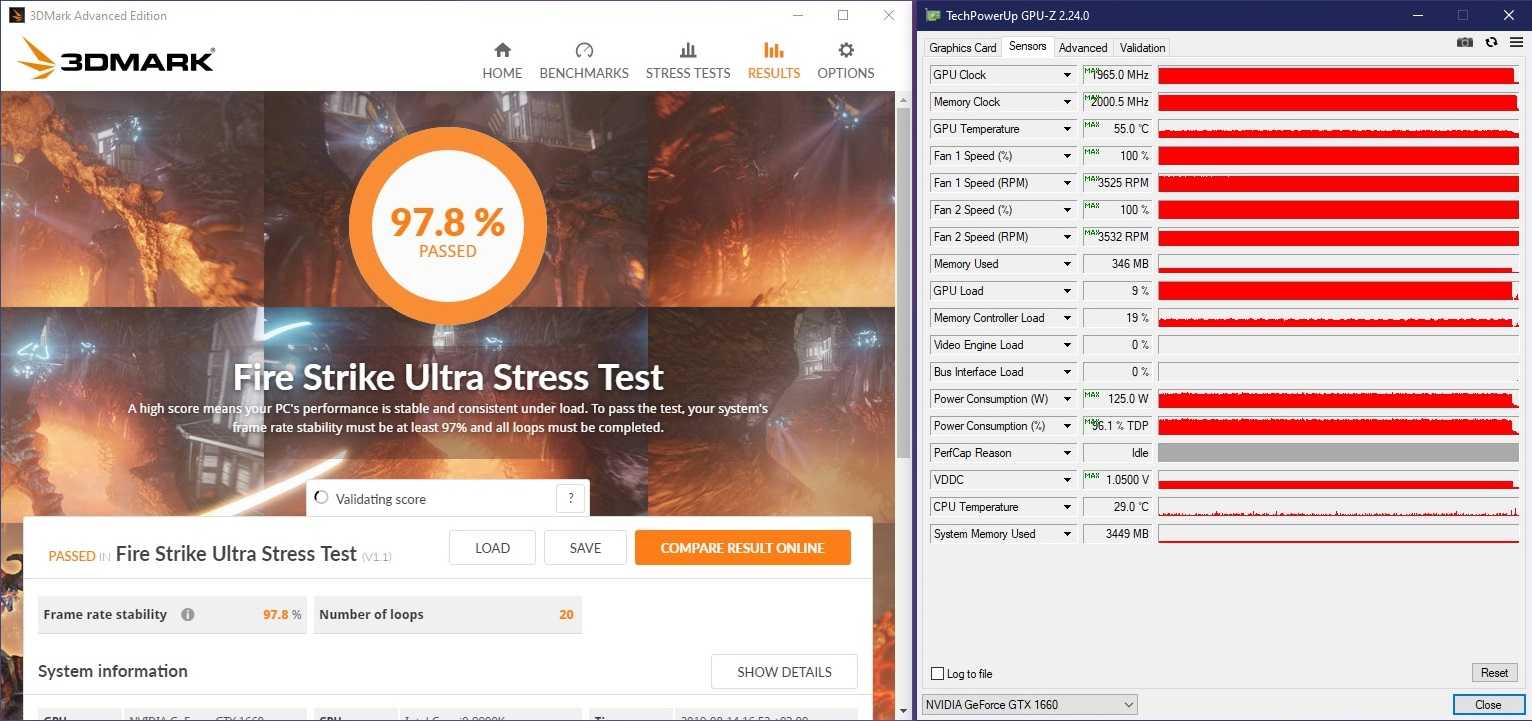
Task: Open the Home section icon in 3DMark
Action: [502, 51]
